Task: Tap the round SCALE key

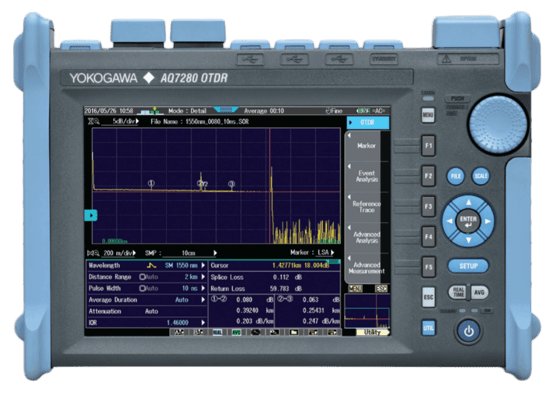Action: point(481,176)
